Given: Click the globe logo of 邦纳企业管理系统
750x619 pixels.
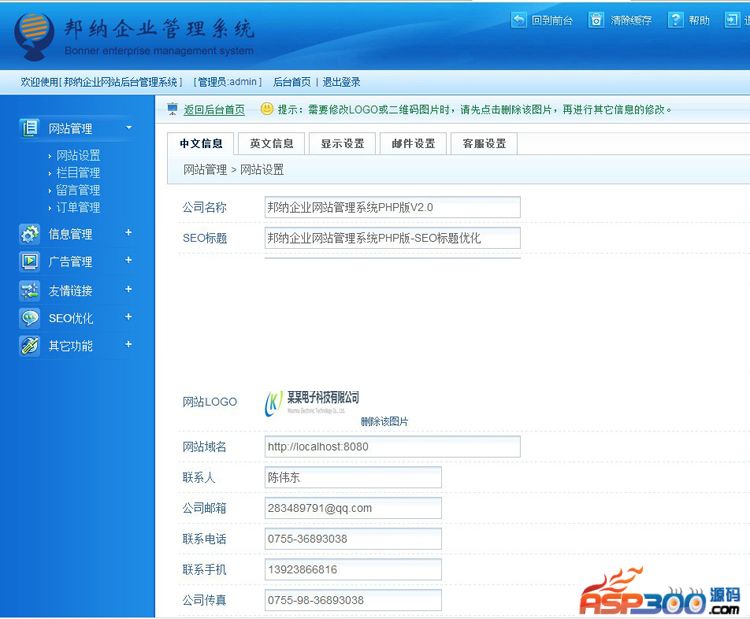Looking at the screenshot, I should click(x=33, y=36).
